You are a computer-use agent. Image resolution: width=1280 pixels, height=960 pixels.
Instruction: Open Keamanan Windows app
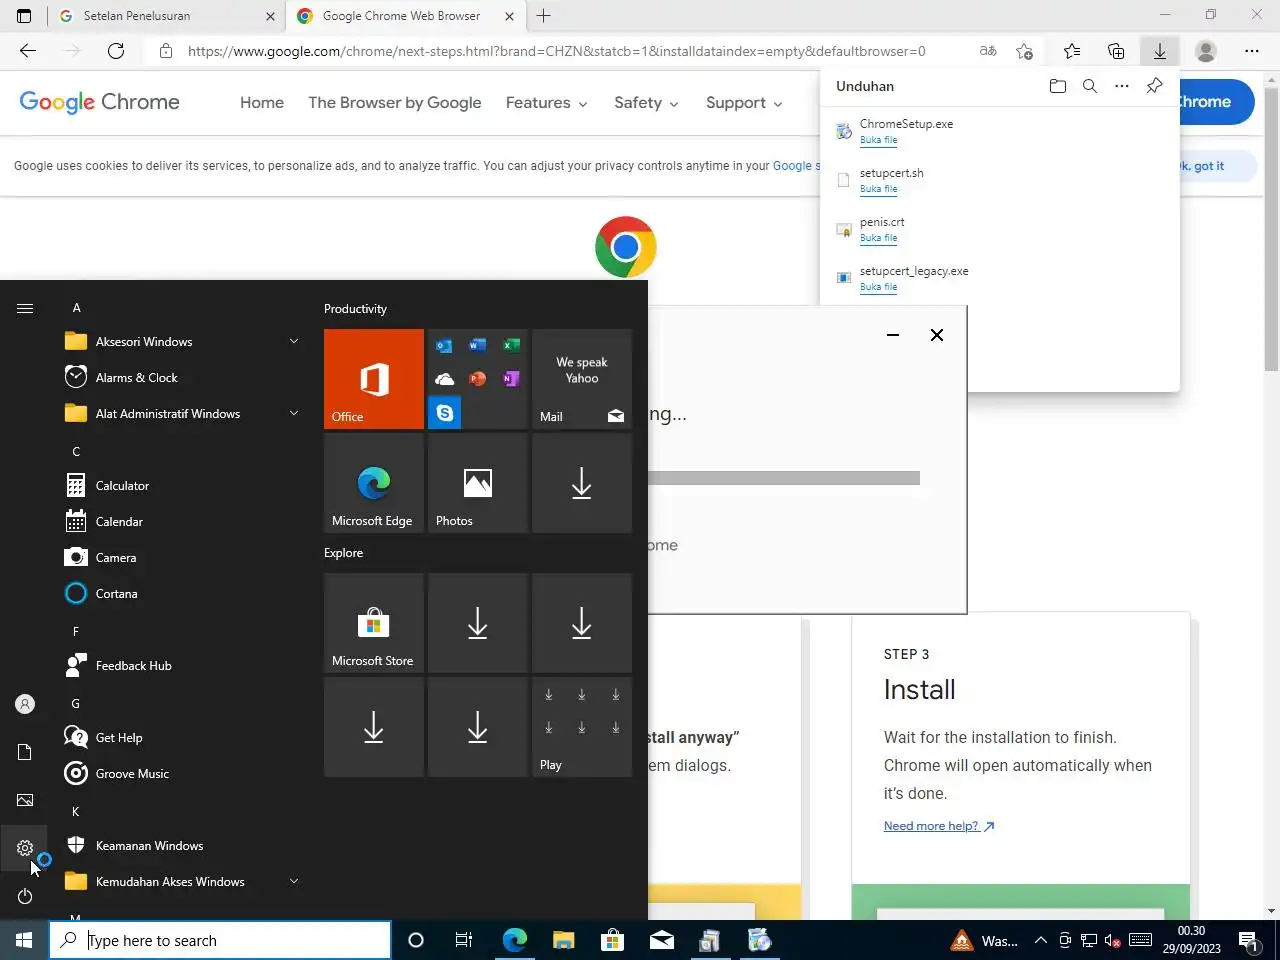click(x=180, y=846)
